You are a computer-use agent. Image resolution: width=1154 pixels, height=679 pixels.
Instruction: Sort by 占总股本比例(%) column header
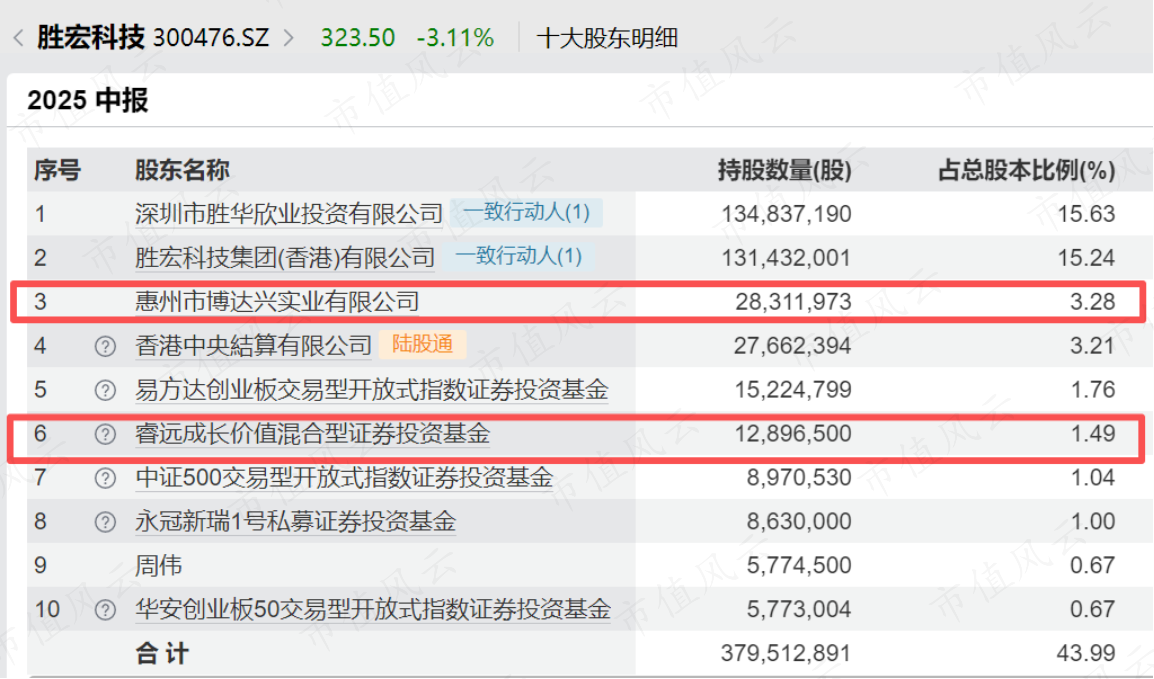(1027, 171)
